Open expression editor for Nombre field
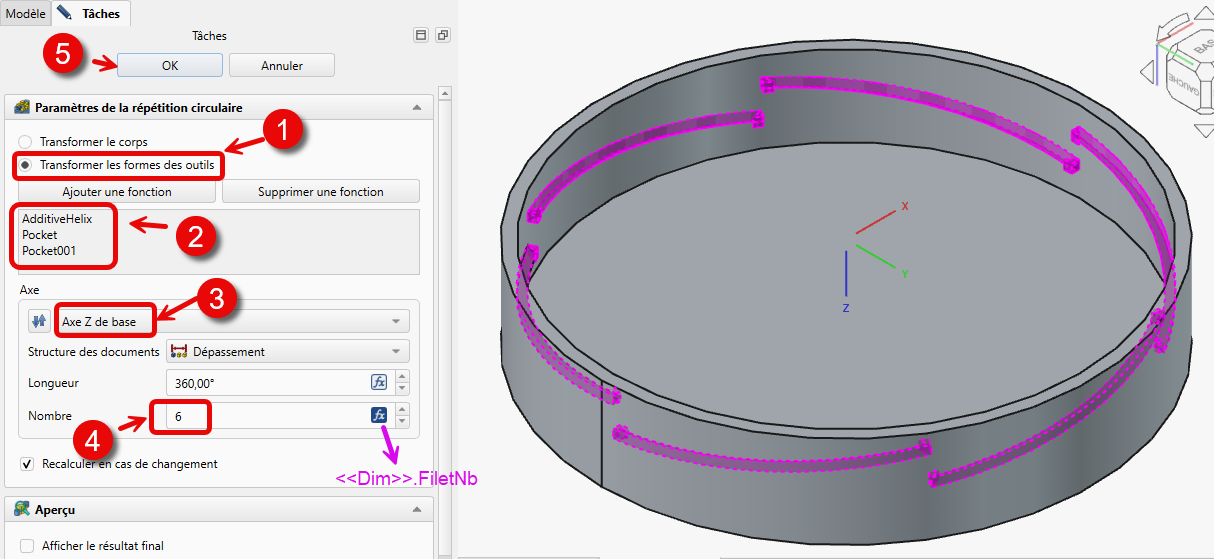Screen dimensions: 1214x559 click(x=379, y=415)
